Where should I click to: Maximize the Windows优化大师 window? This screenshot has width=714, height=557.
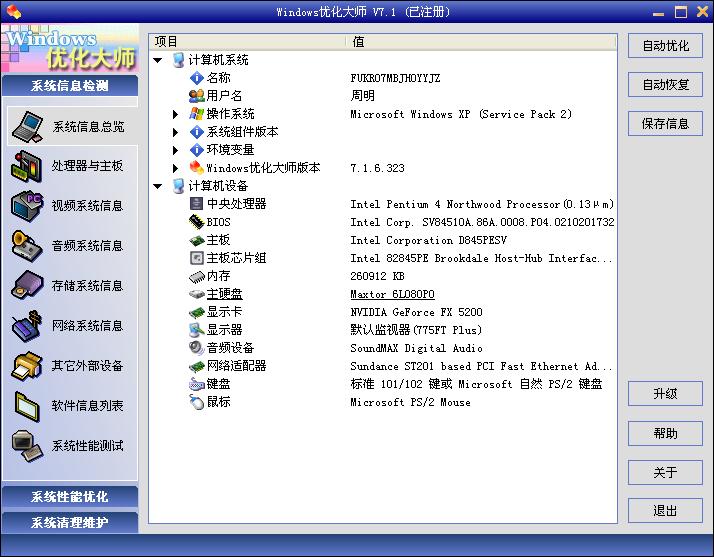point(681,12)
